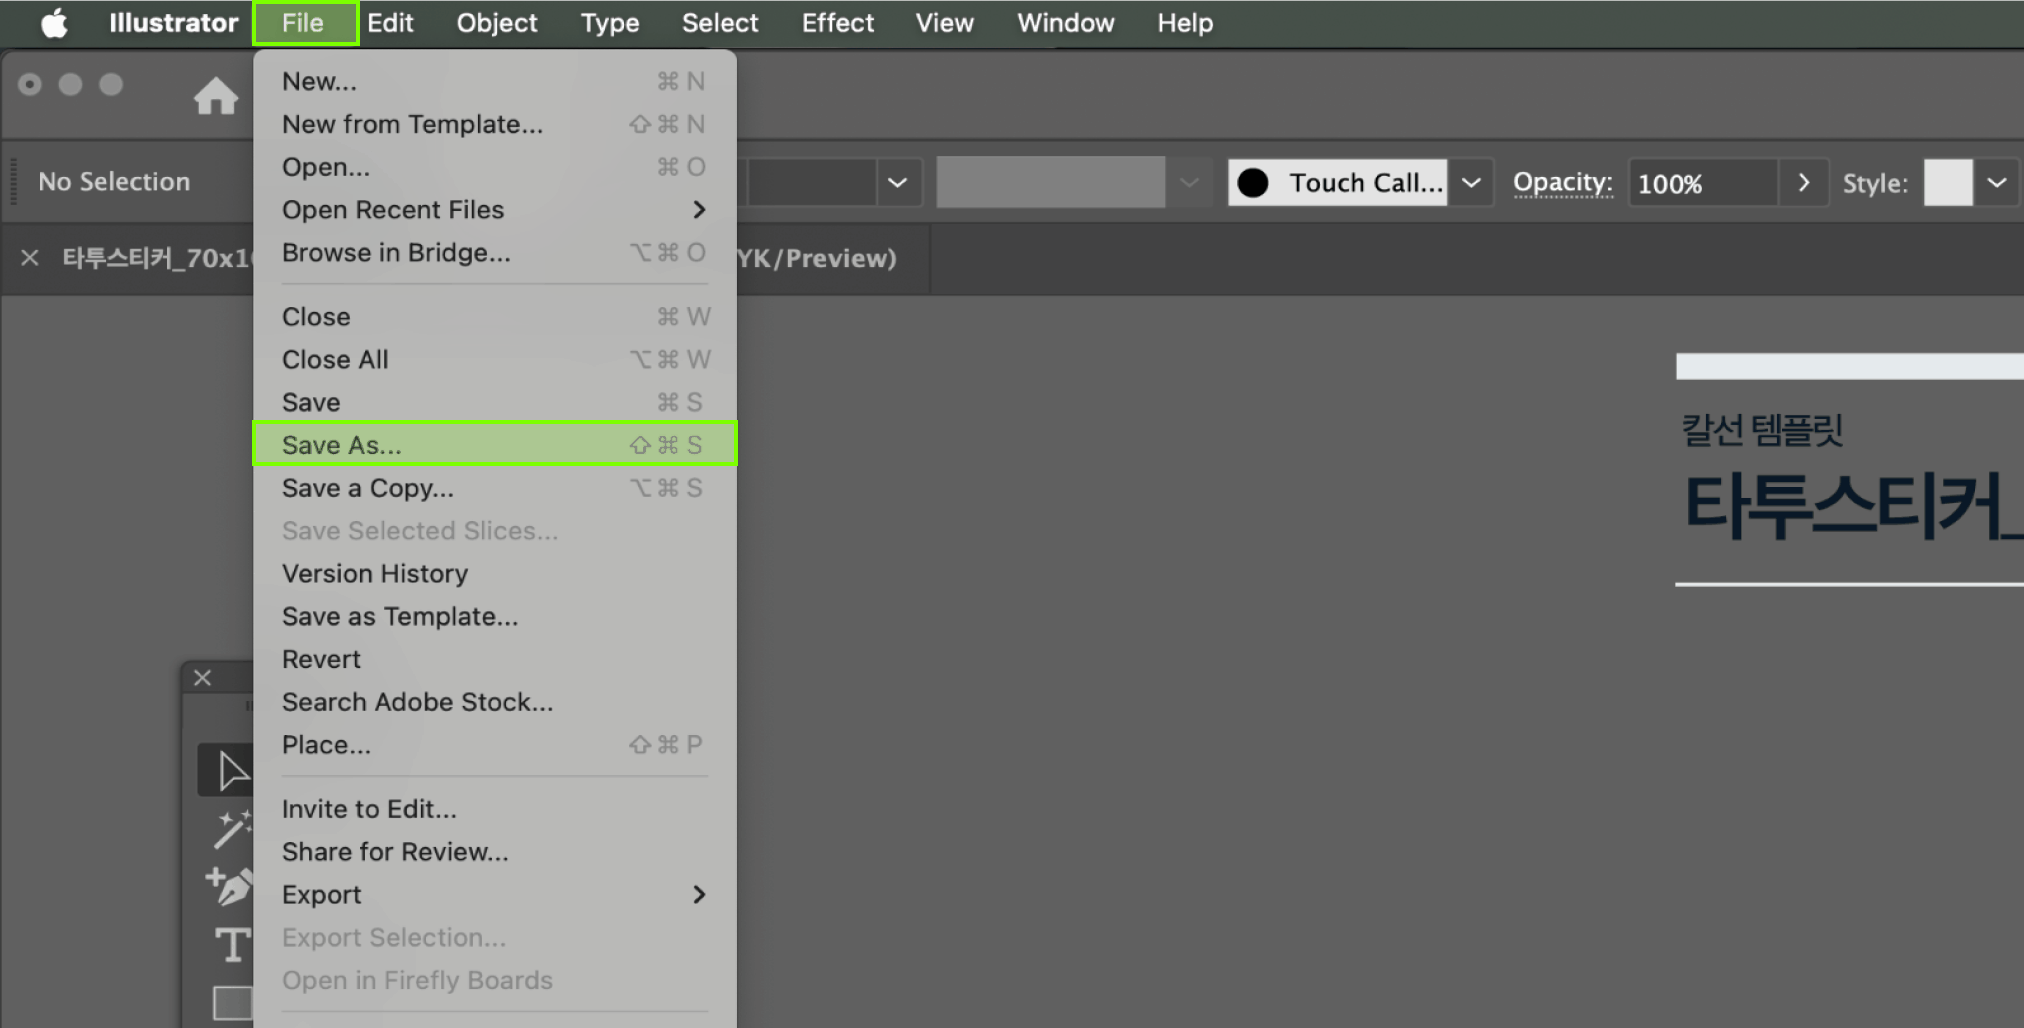Go to the Illustrator Home screen
This screenshot has width=2024, height=1028.
(216, 97)
